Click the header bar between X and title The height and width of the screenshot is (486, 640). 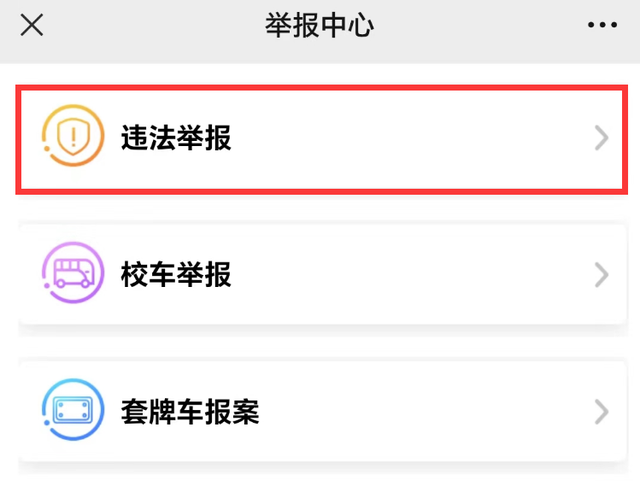150,25
